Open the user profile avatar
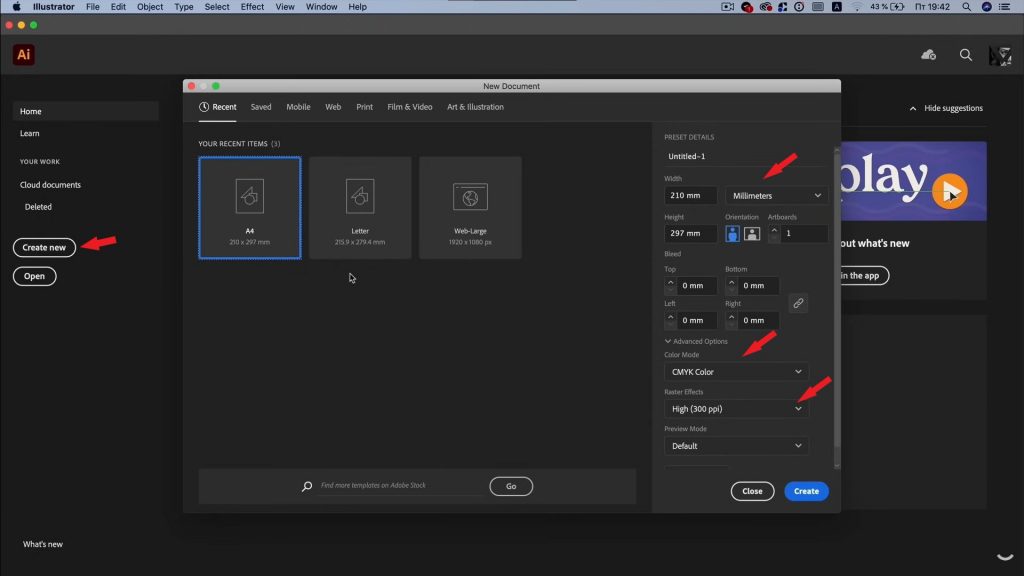 (1000, 56)
